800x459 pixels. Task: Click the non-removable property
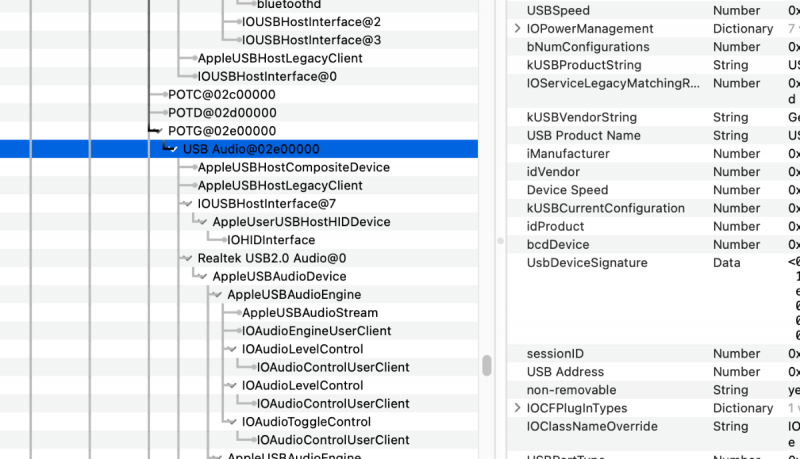click(571, 390)
